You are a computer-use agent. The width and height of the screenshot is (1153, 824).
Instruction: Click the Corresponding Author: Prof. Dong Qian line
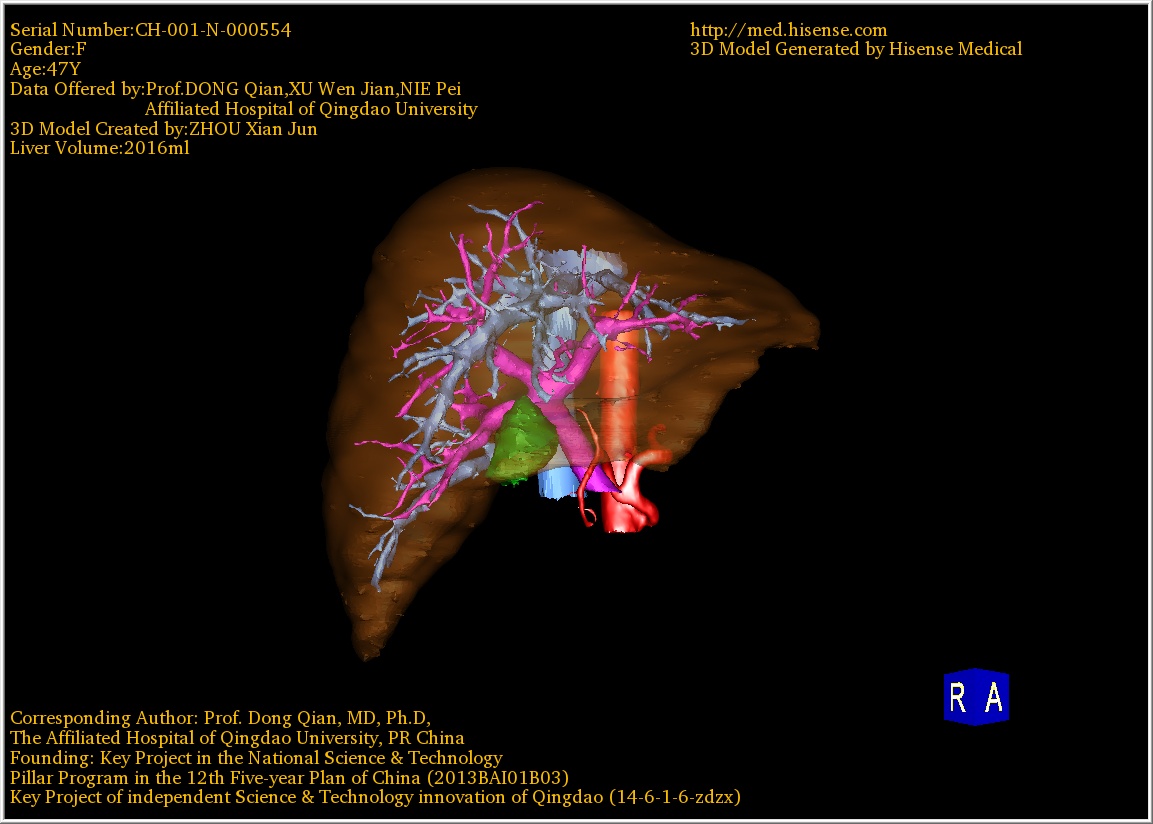(221, 717)
